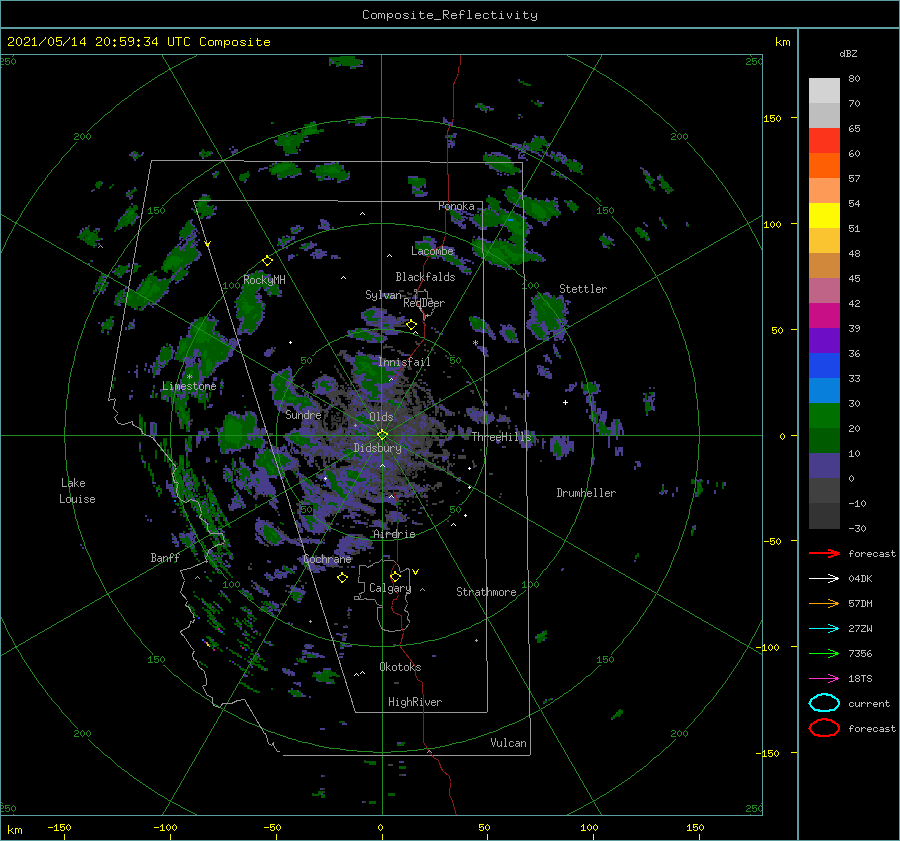Click the Ponoka label

456,206
